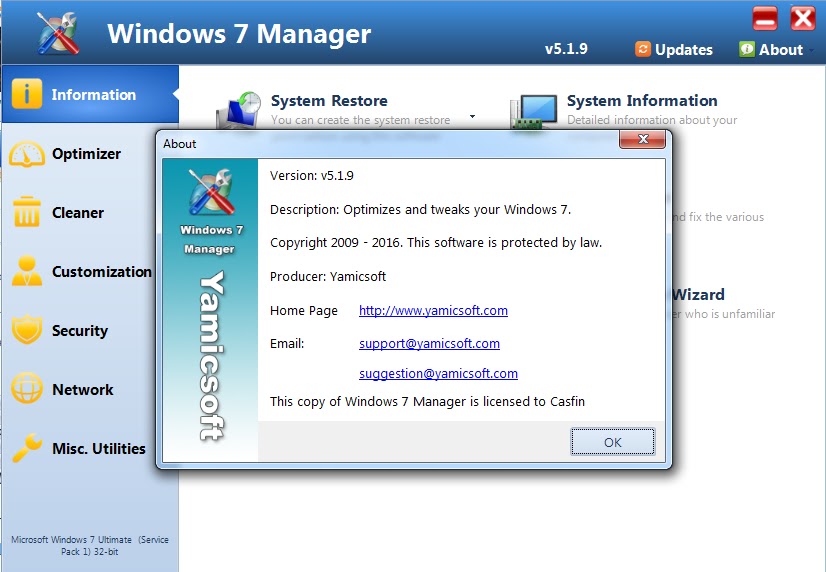Click the green About icon

tap(746, 49)
